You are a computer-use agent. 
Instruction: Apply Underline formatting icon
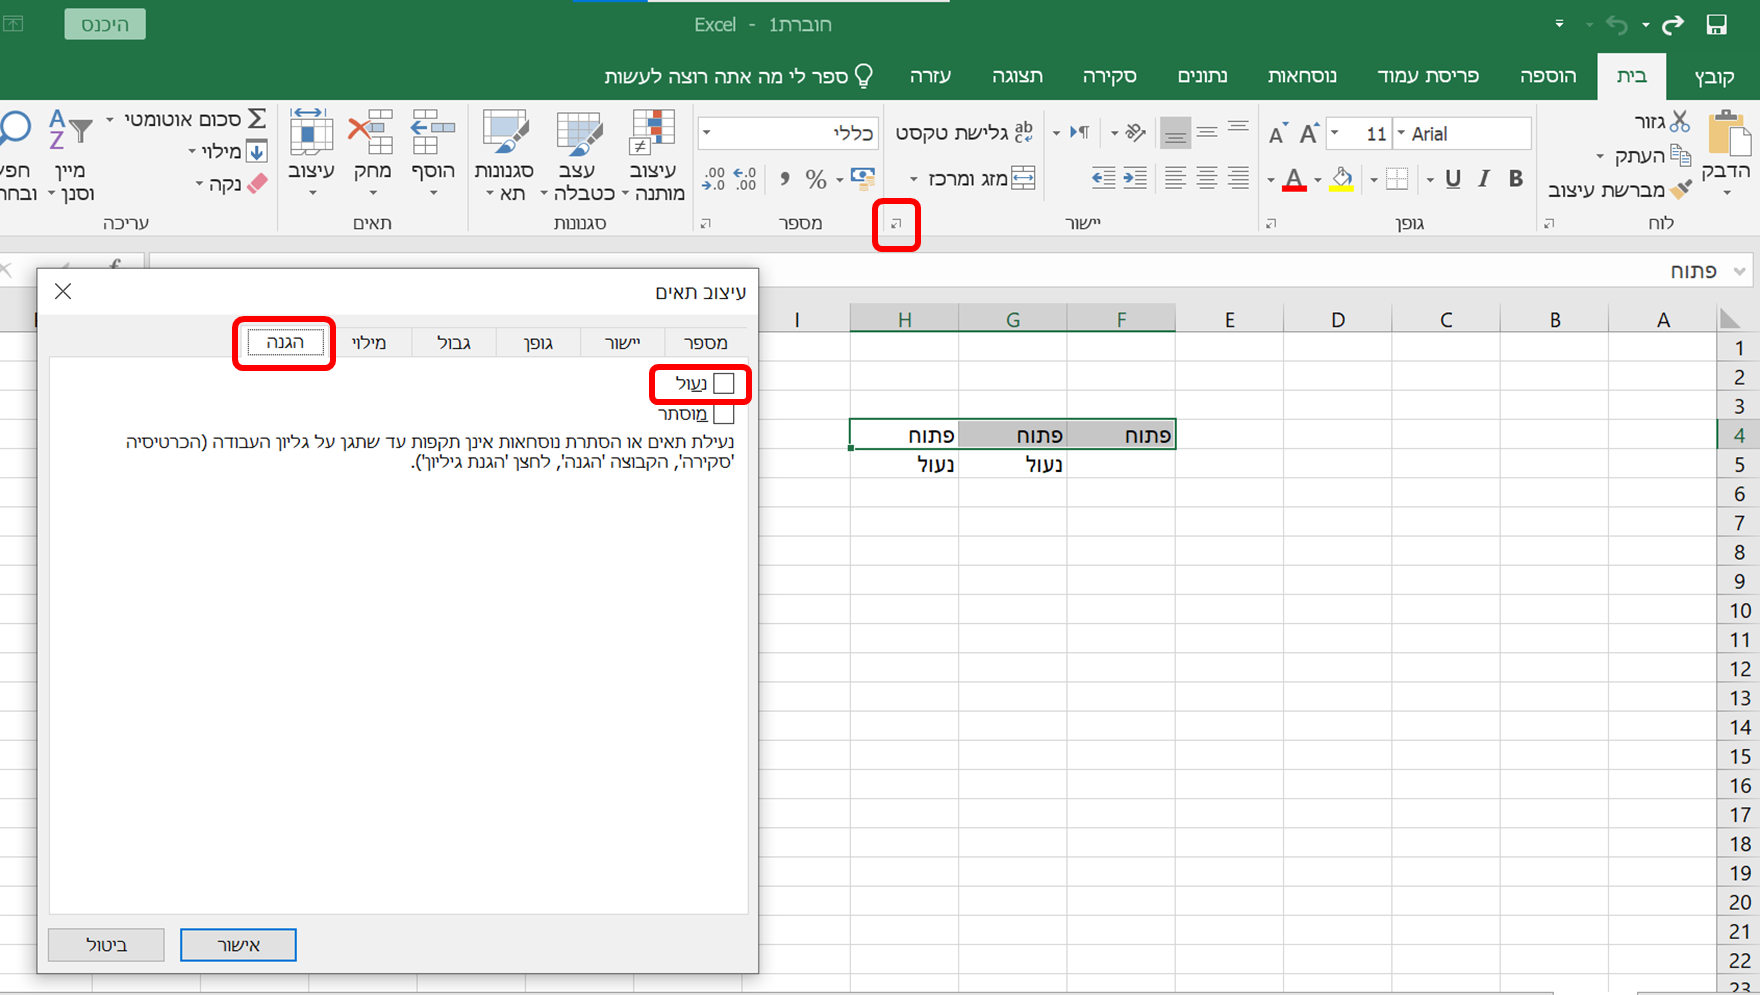(x=1452, y=179)
